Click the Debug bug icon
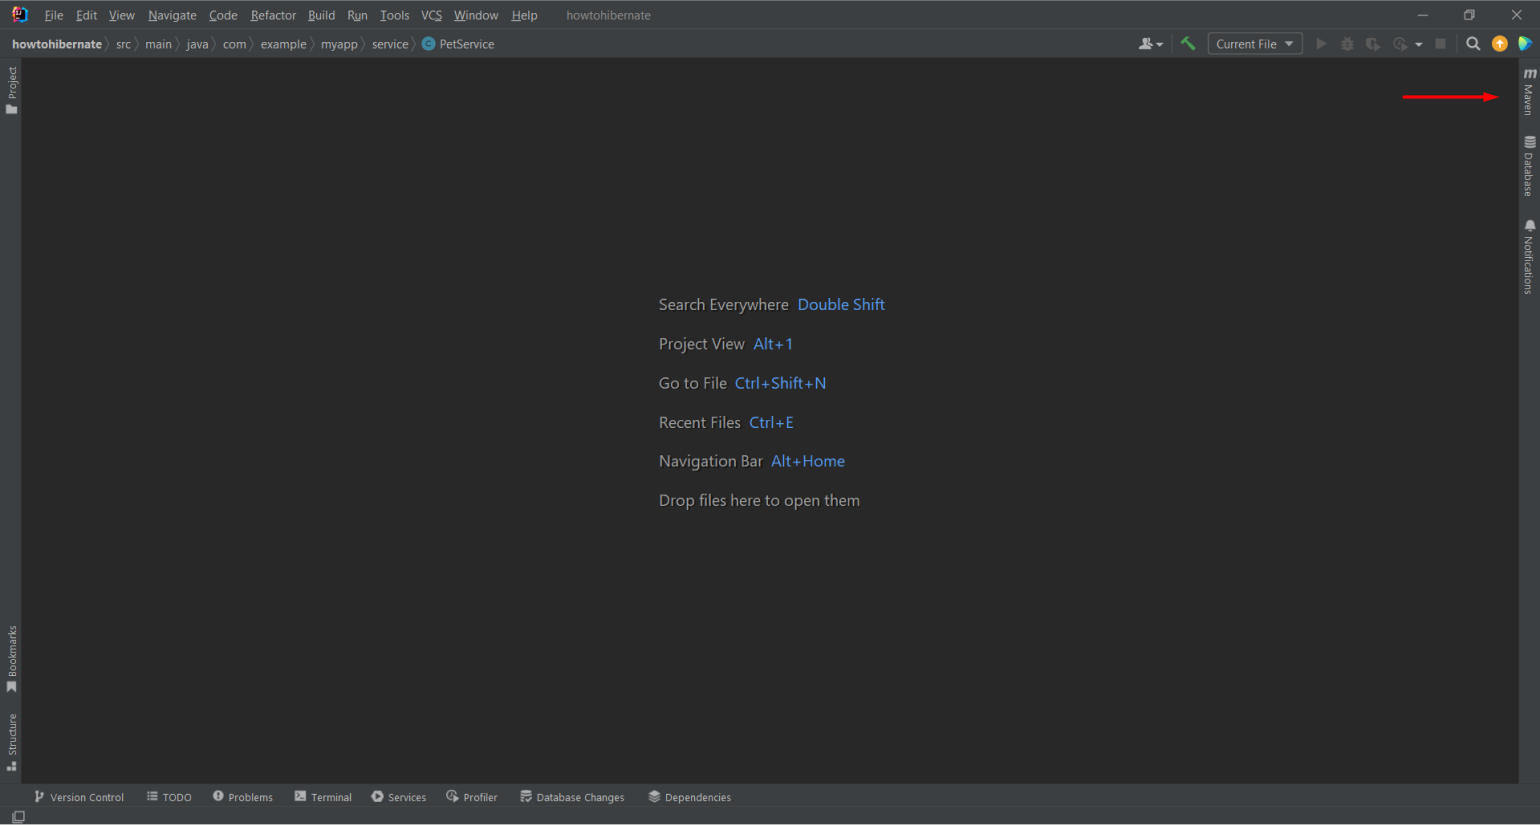Viewport: 1540px width, 825px height. pyautogui.click(x=1347, y=44)
